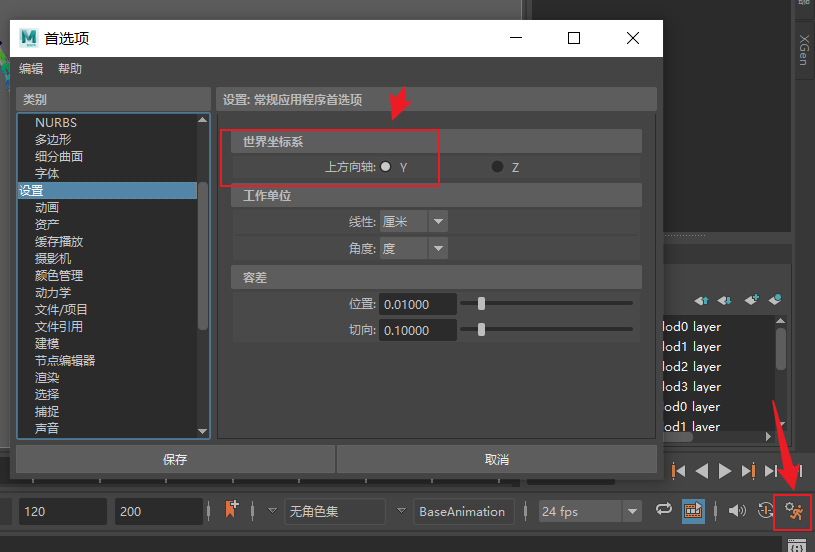Collapse the 容差 section
Image resolution: width=815 pixels, height=552 pixels.
[436, 278]
